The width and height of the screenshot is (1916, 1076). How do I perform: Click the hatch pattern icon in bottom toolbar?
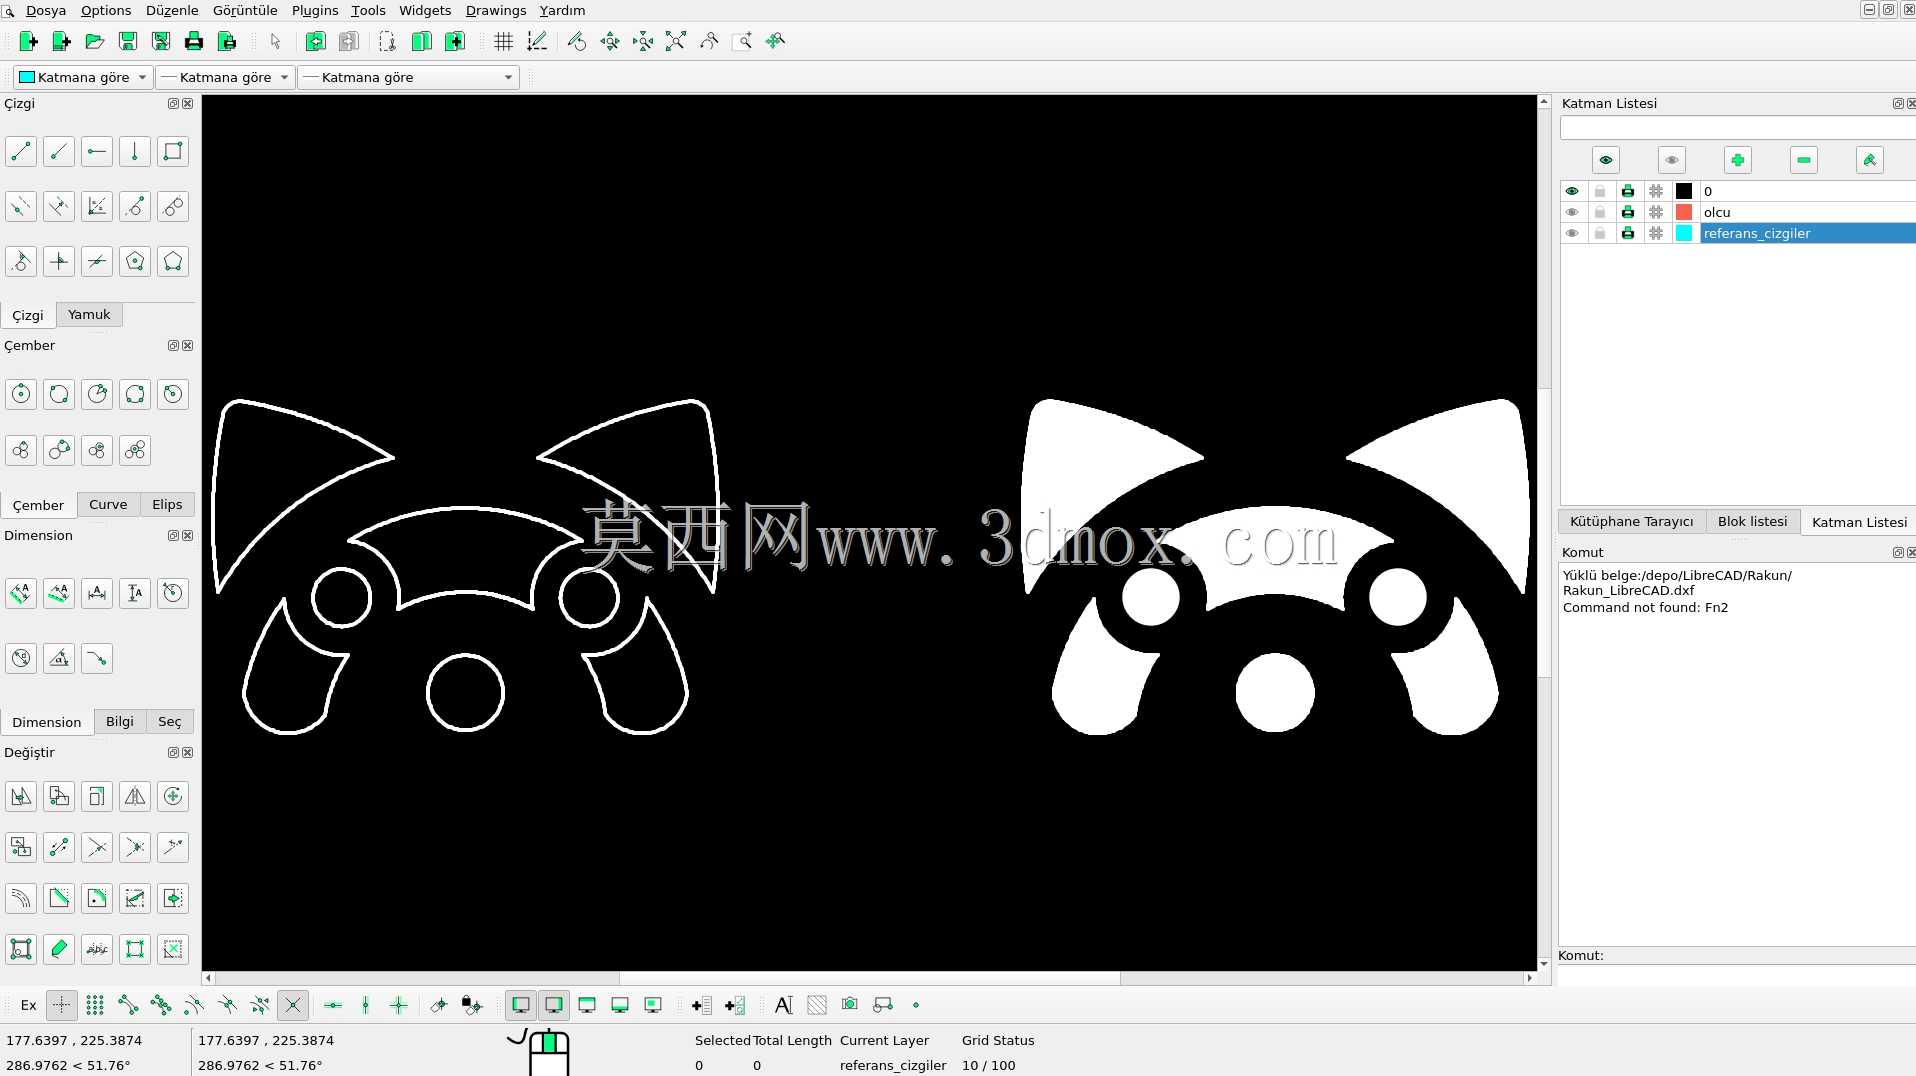tap(817, 1005)
